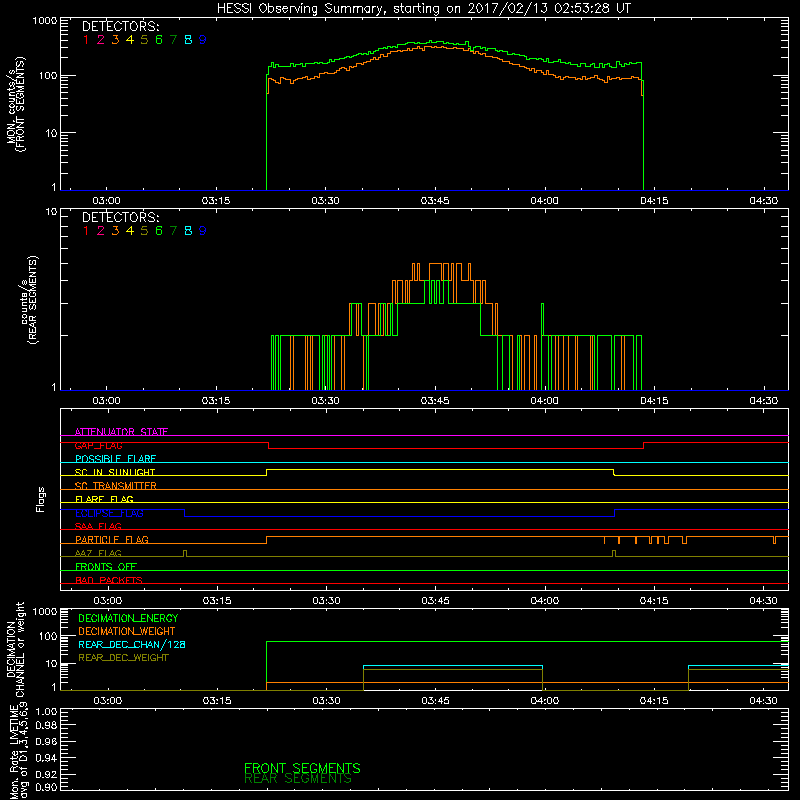Viewport: 800px width, 800px height.
Task: Pick detector 6 in rear segments legend
Action: (x=159, y=231)
